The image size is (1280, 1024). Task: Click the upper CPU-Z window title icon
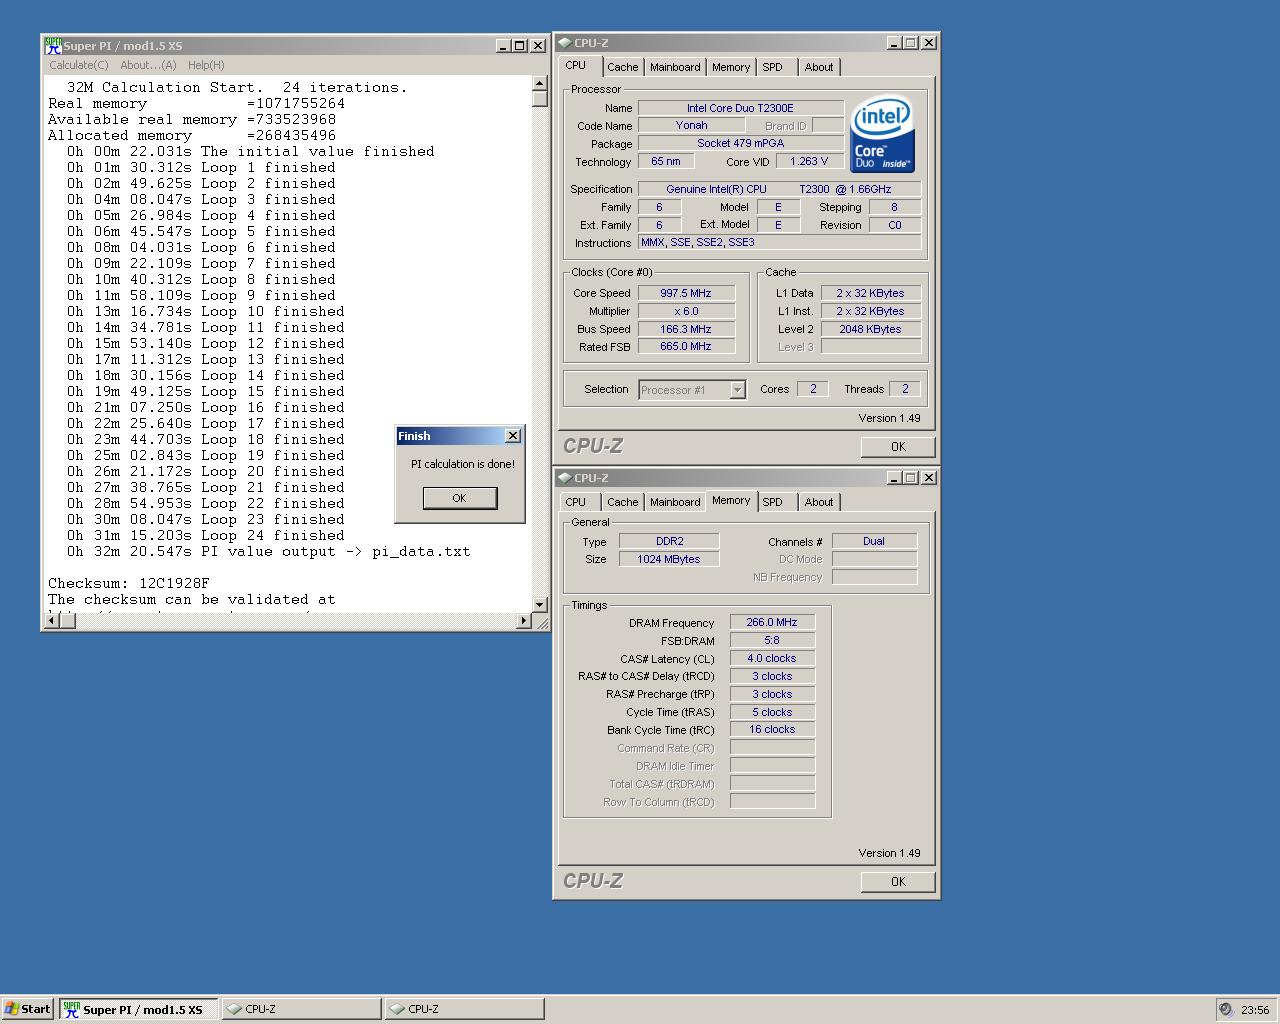[x=564, y=43]
